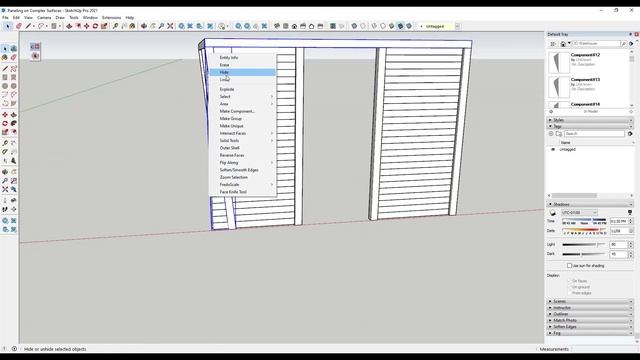The image size is (640, 360).
Task: Click Component#12 thumbnail
Action: tap(559, 62)
